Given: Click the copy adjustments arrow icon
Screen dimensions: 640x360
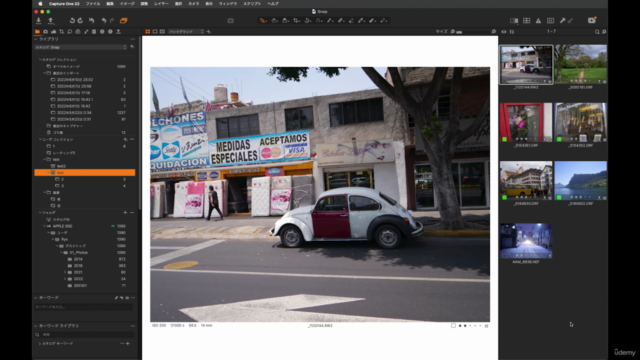Looking at the screenshot, I should tap(563, 20).
